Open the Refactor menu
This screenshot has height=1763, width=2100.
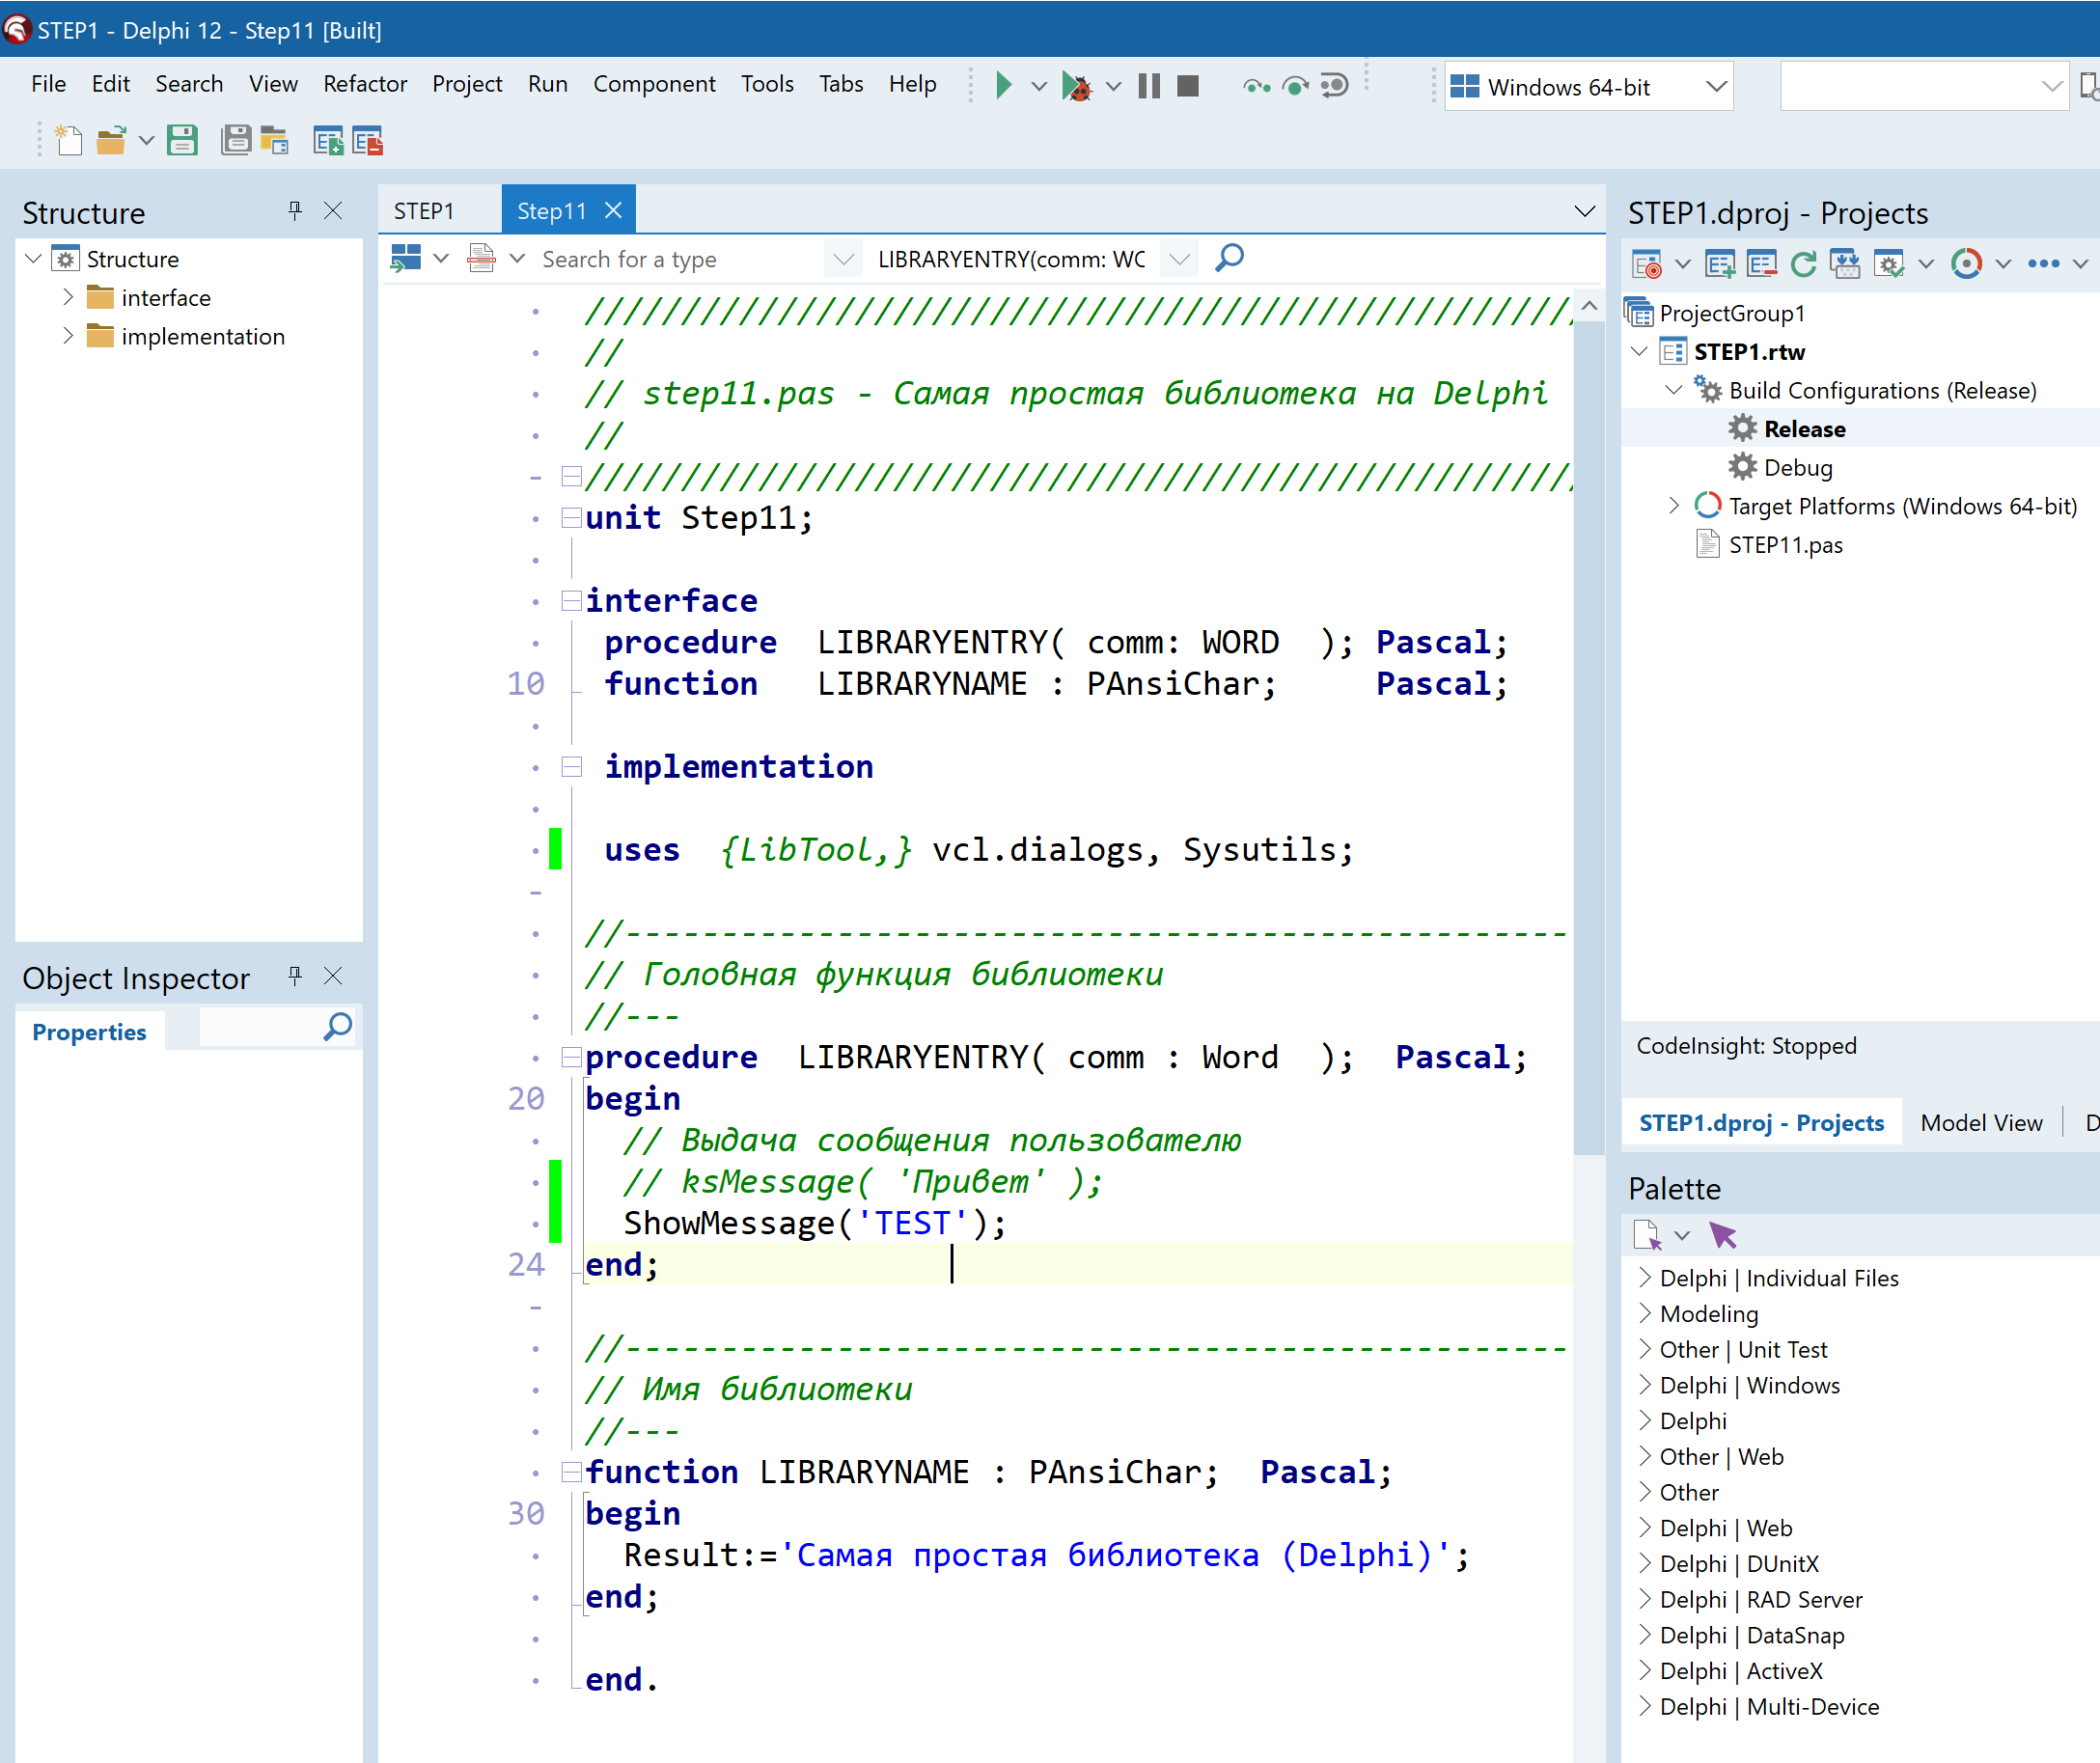tap(364, 84)
